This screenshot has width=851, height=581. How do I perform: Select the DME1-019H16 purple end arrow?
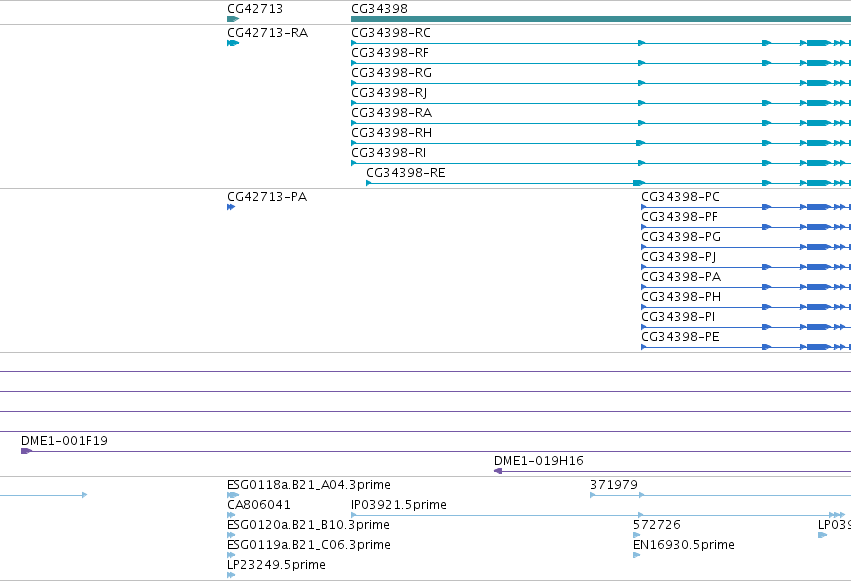(x=498, y=471)
